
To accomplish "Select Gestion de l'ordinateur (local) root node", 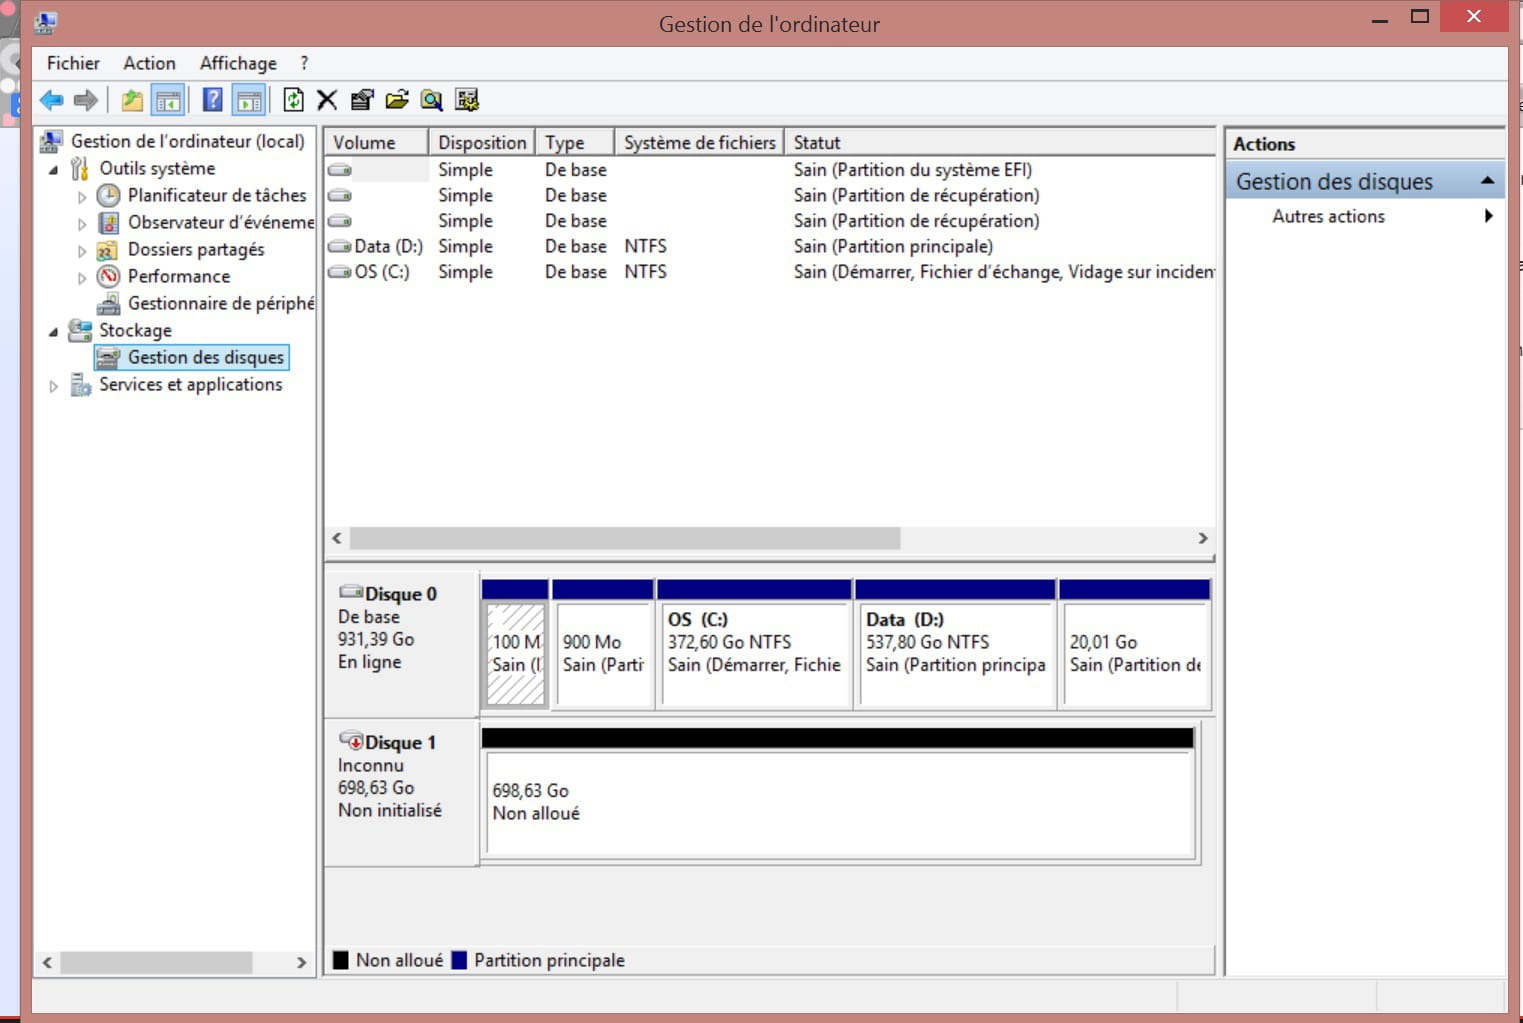I will pos(187,141).
